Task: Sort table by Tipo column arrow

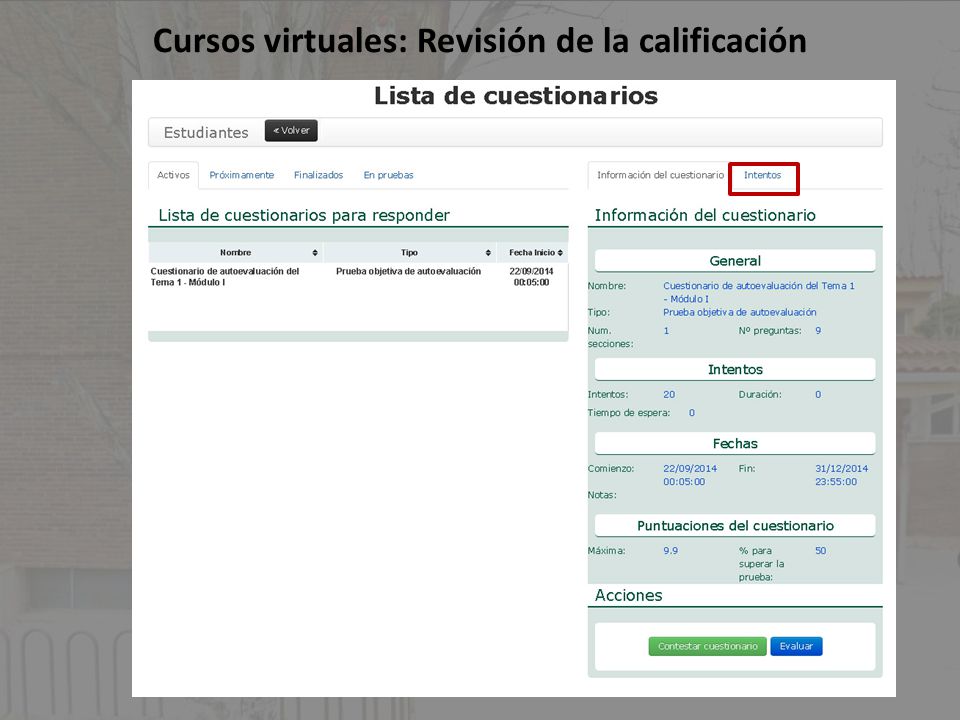Action: point(488,253)
